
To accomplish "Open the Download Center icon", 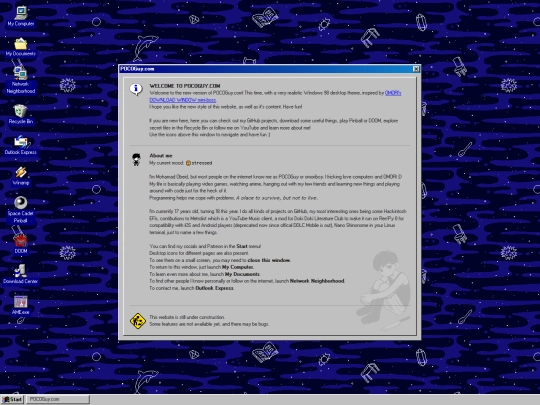I will [21, 274].
